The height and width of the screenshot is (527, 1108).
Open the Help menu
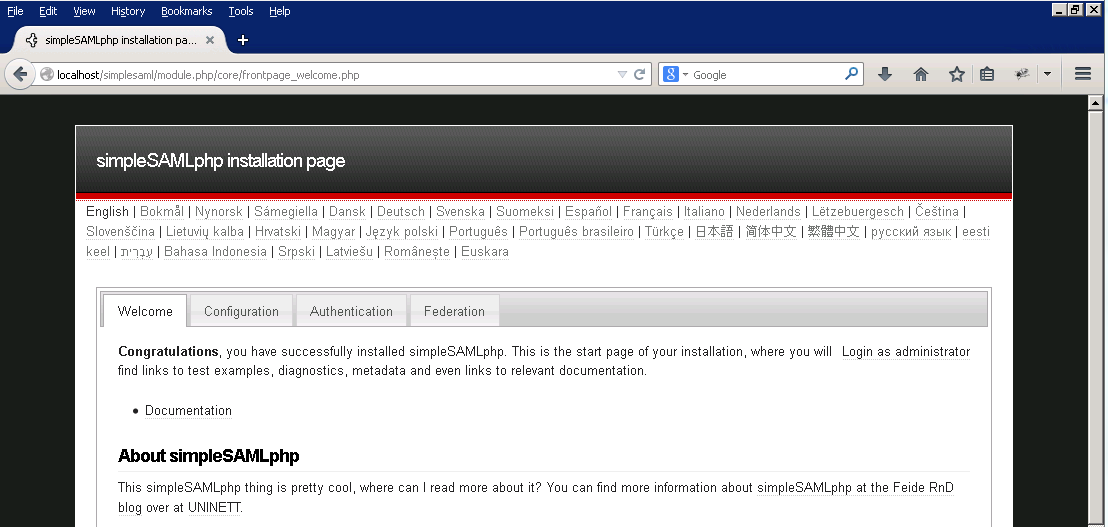click(280, 11)
